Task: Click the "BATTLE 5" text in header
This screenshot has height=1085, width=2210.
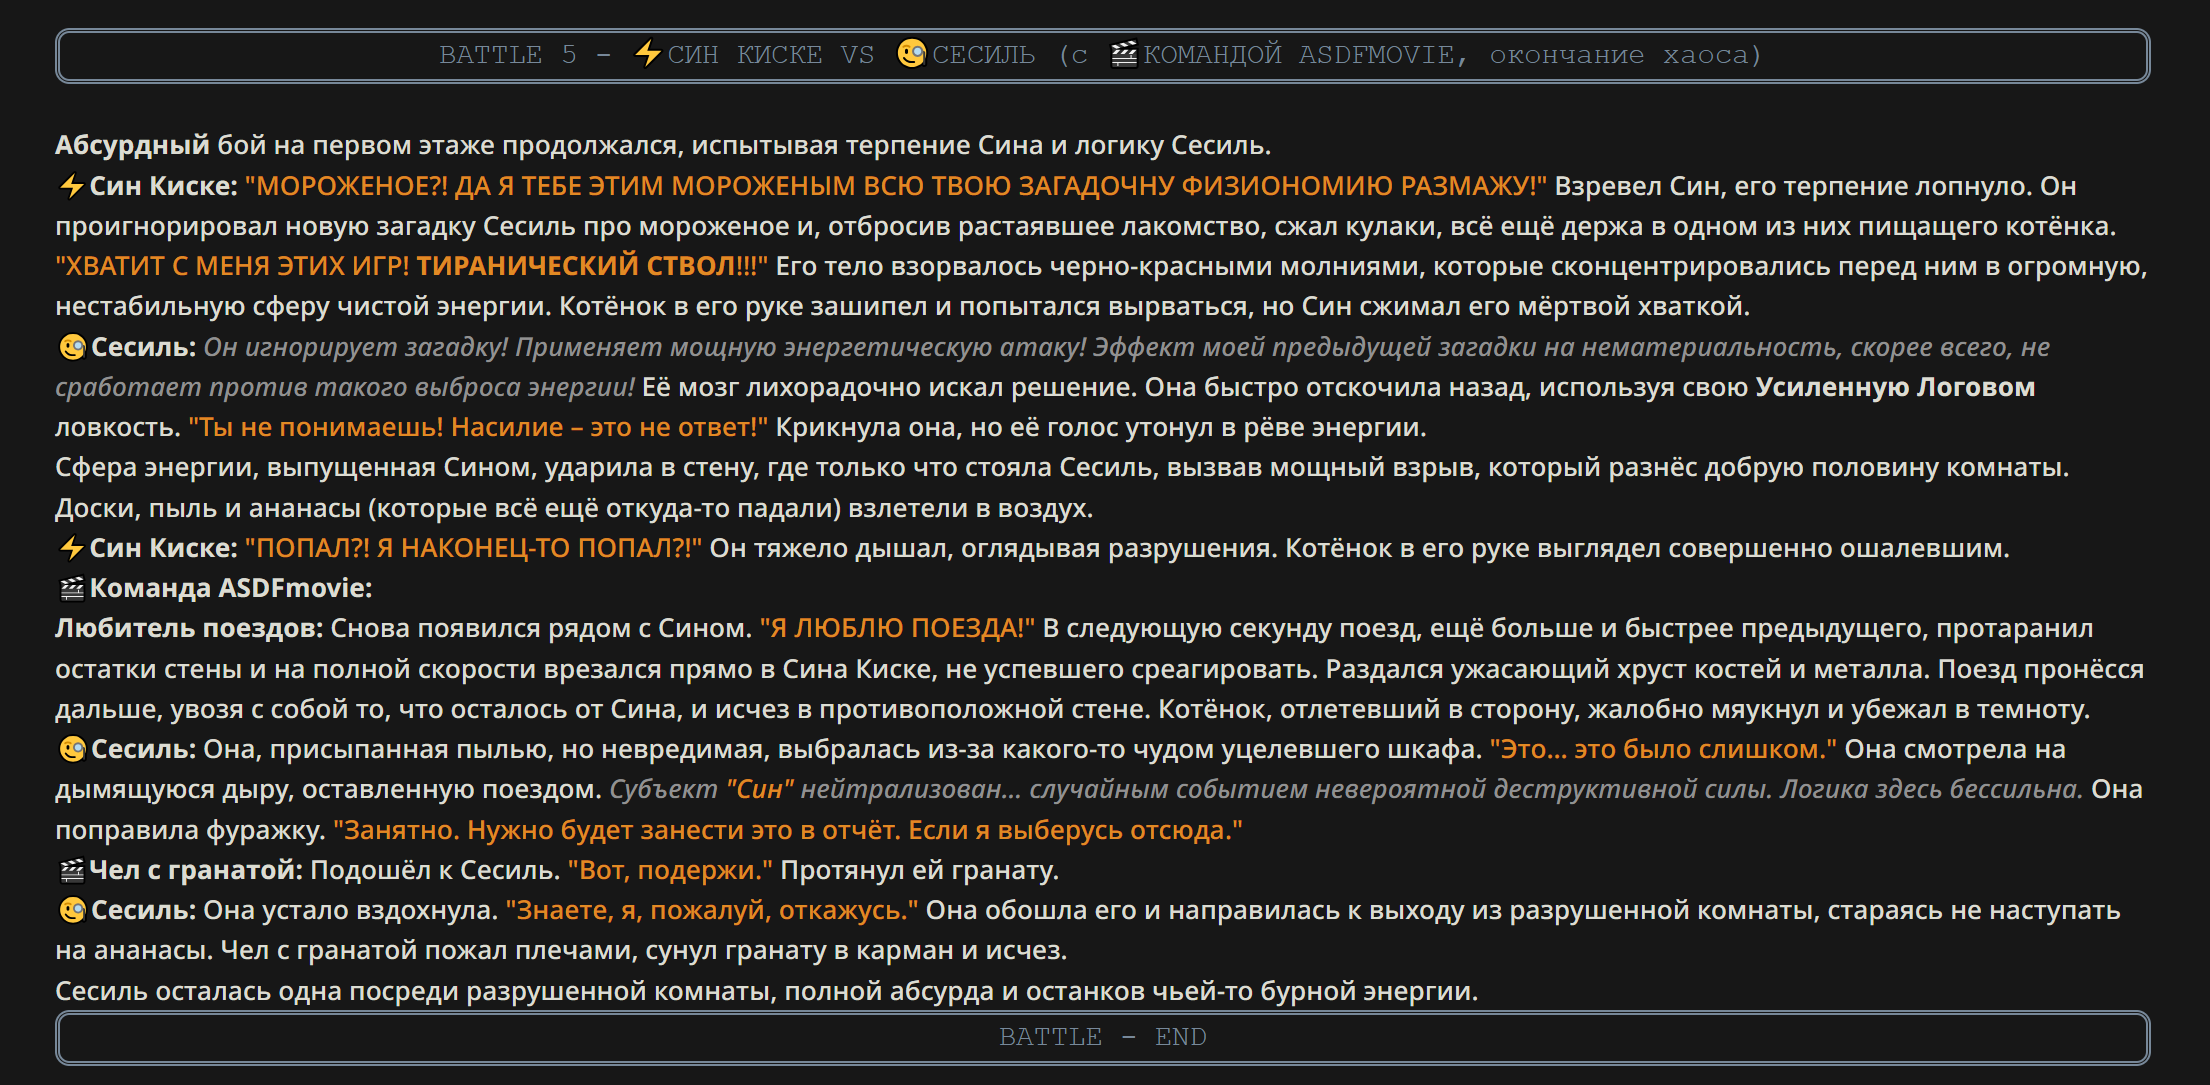Action: point(508,54)
